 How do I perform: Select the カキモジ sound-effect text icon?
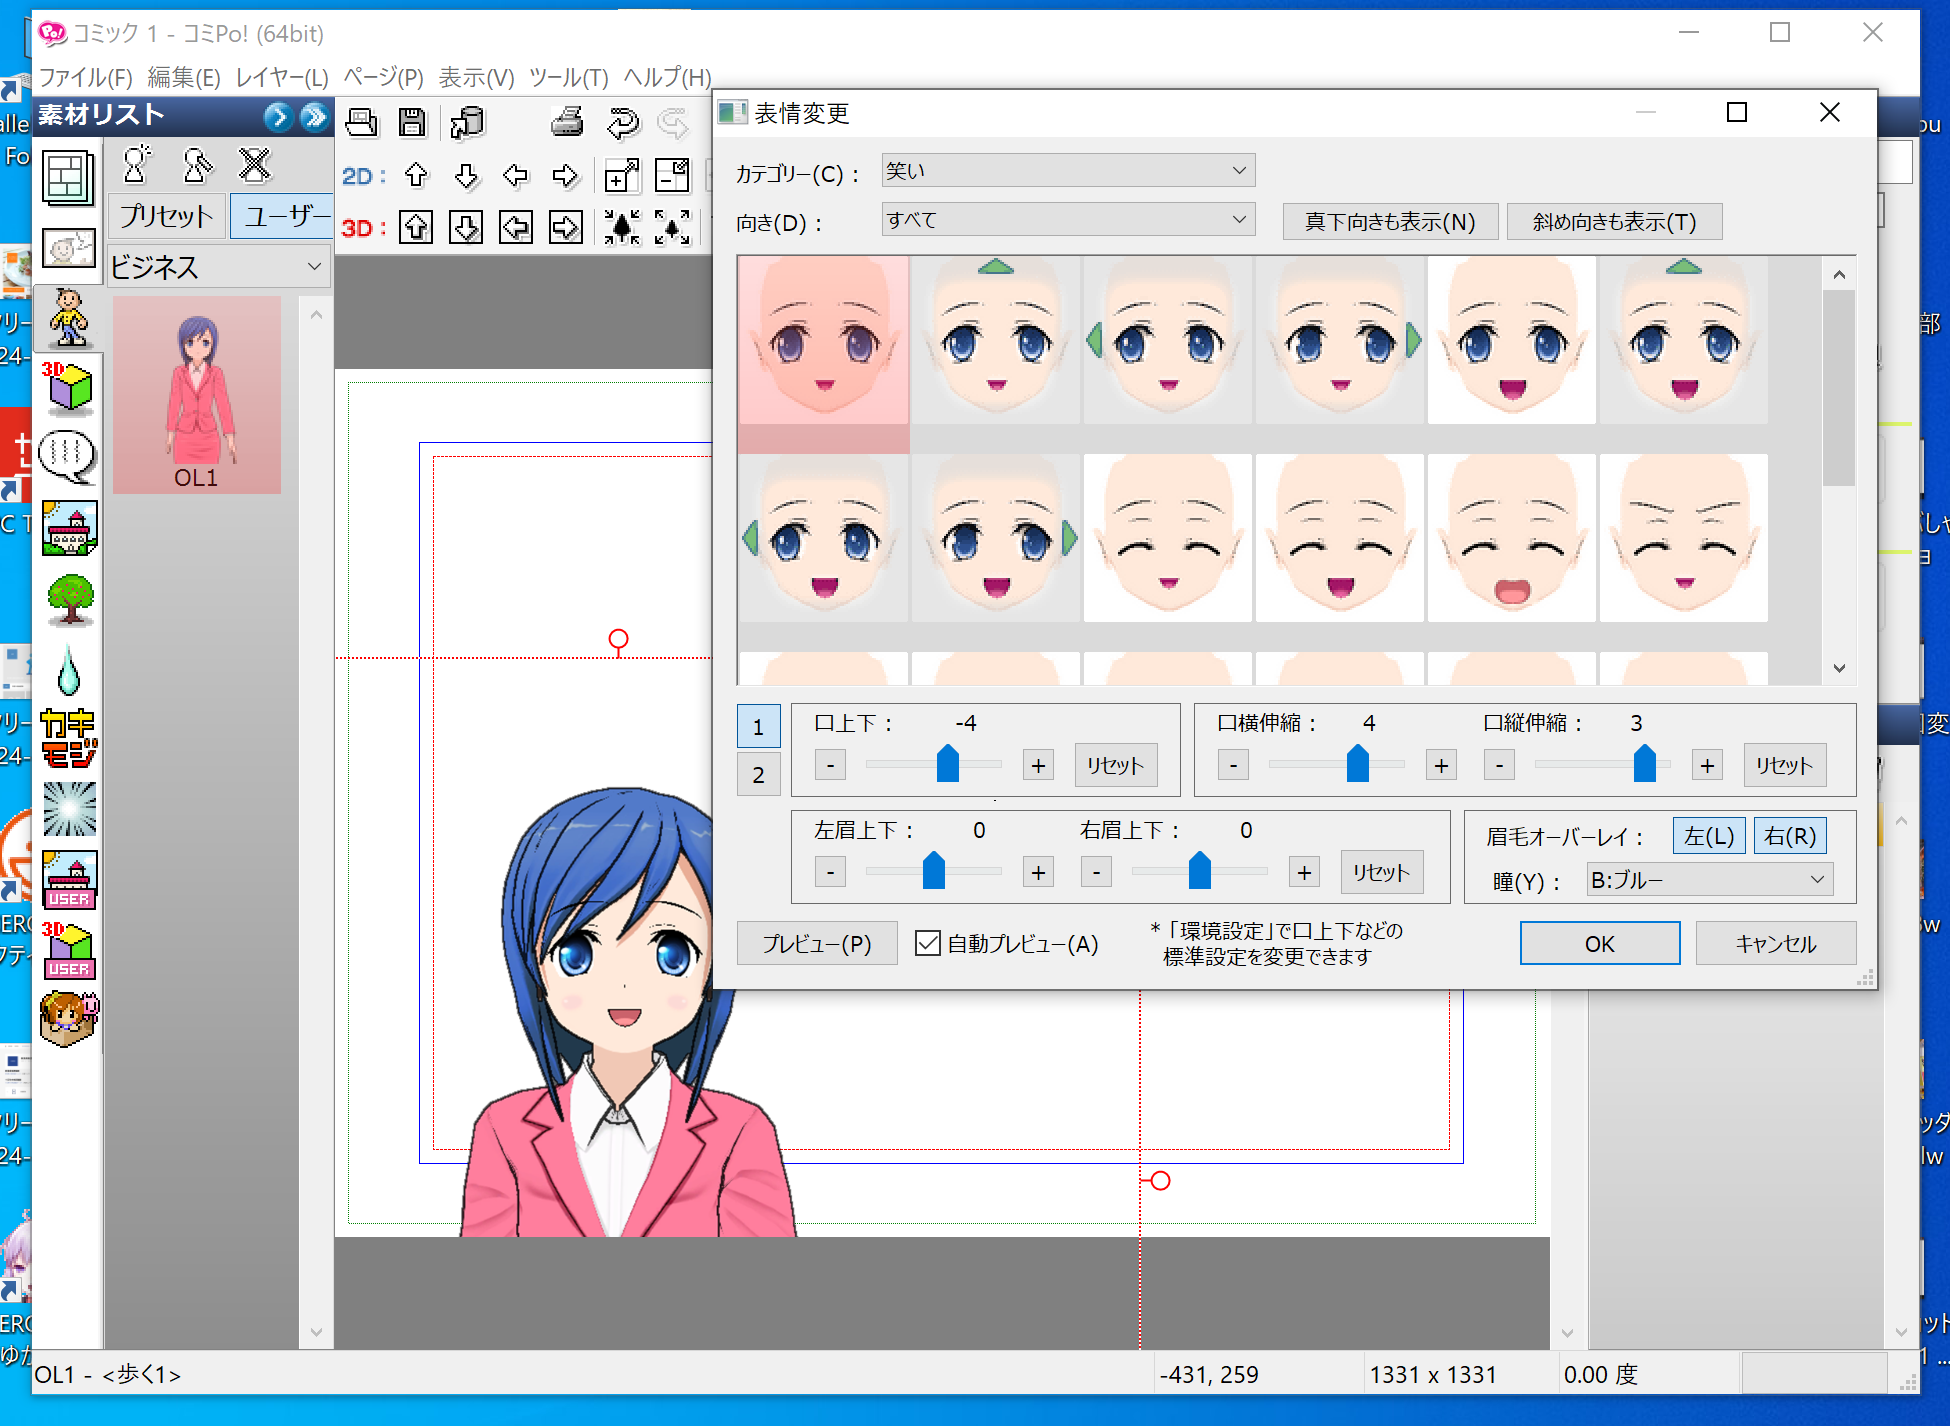(69, 738)
